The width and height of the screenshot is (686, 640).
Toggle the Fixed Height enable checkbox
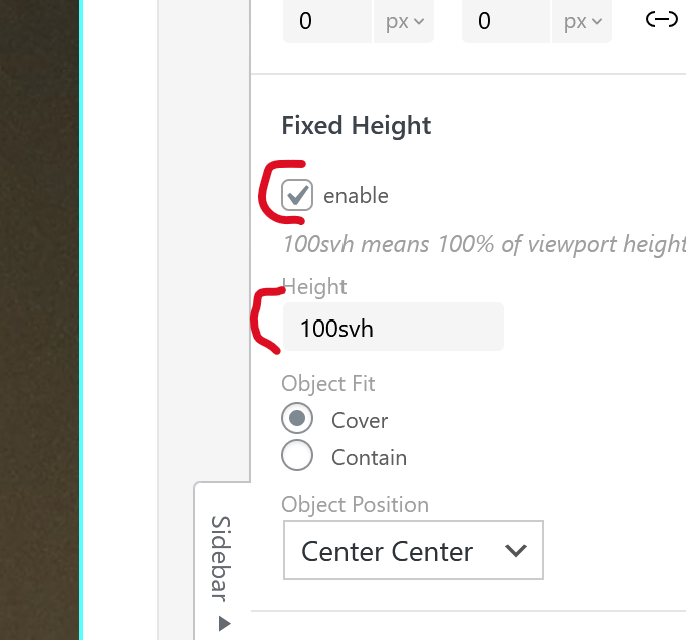297,195
